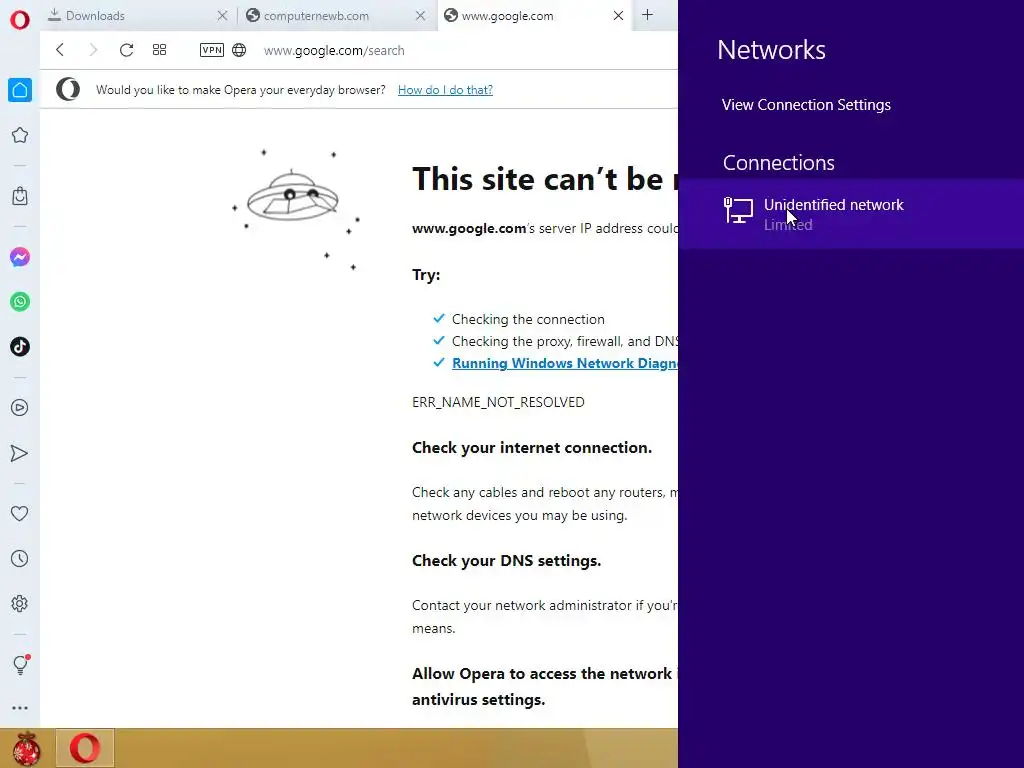Screen dimensions: 1024x768
Task: Click 'Checking the connection' list item
Action: tap(528, 319)
